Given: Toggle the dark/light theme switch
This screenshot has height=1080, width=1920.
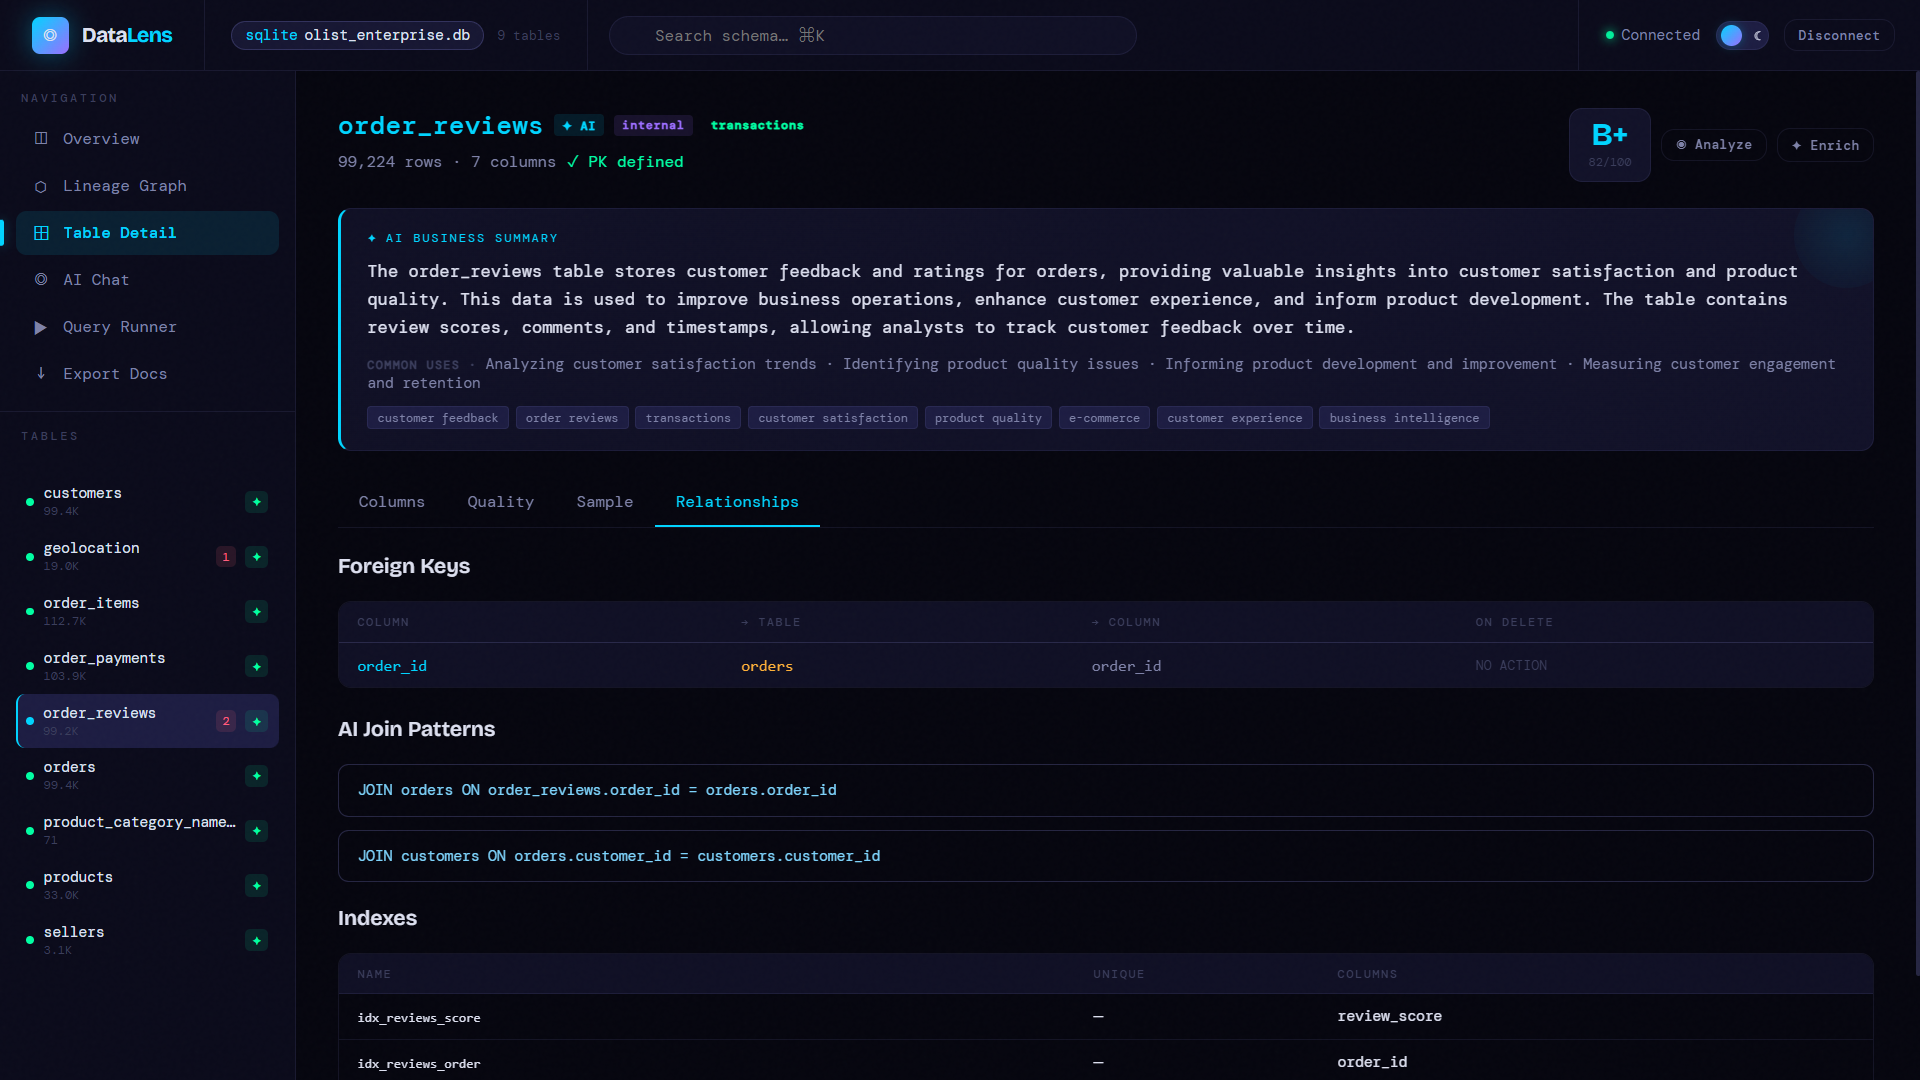Looking at the screenshot, I should (x=1742, y=35).
